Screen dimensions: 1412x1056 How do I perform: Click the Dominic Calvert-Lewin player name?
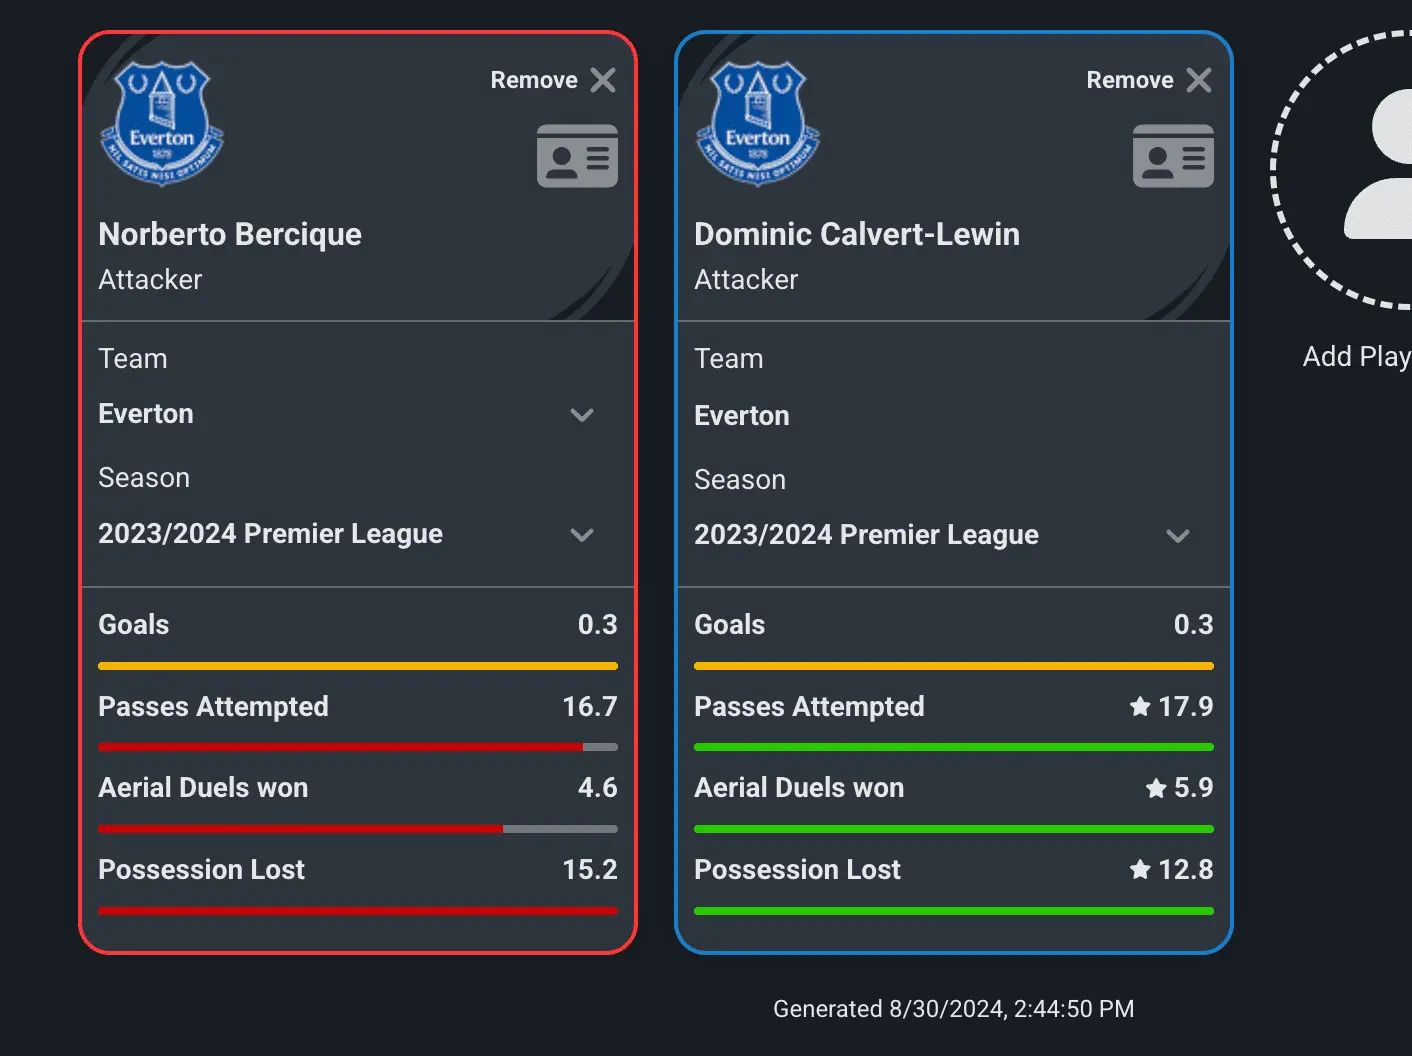click(857, 234)
